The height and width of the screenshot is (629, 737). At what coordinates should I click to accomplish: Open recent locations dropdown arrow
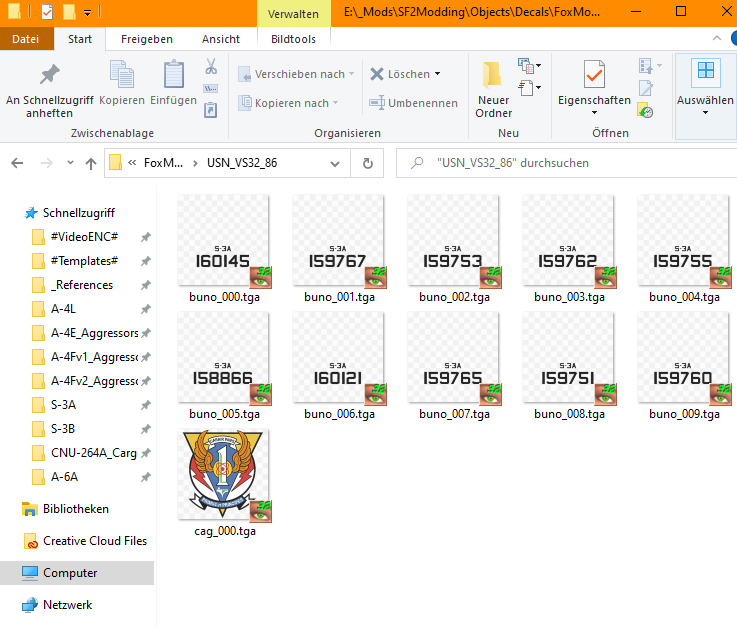[x=70, y=162]
